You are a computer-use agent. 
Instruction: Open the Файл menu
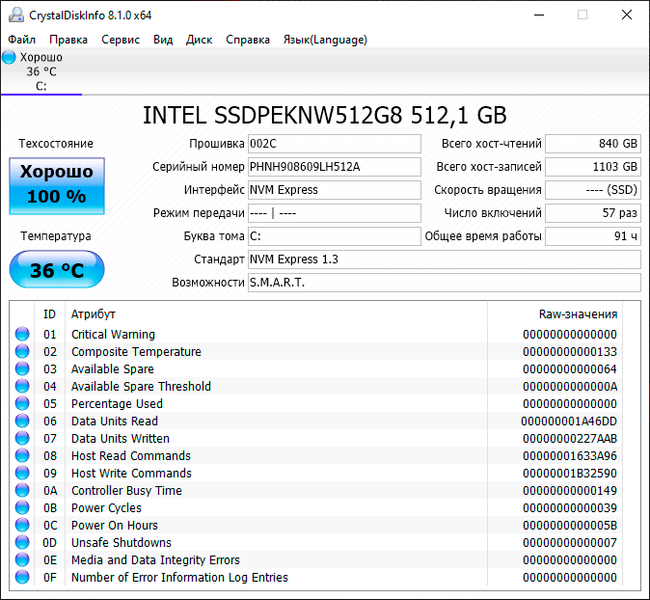[x=22, y=40]
